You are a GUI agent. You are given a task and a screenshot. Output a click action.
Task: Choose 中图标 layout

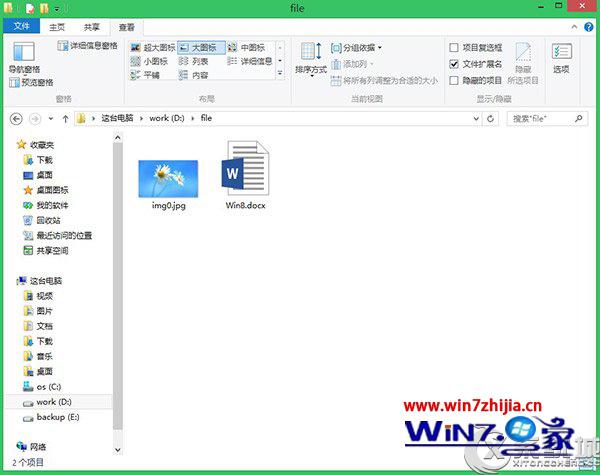(x=248, y=48)
